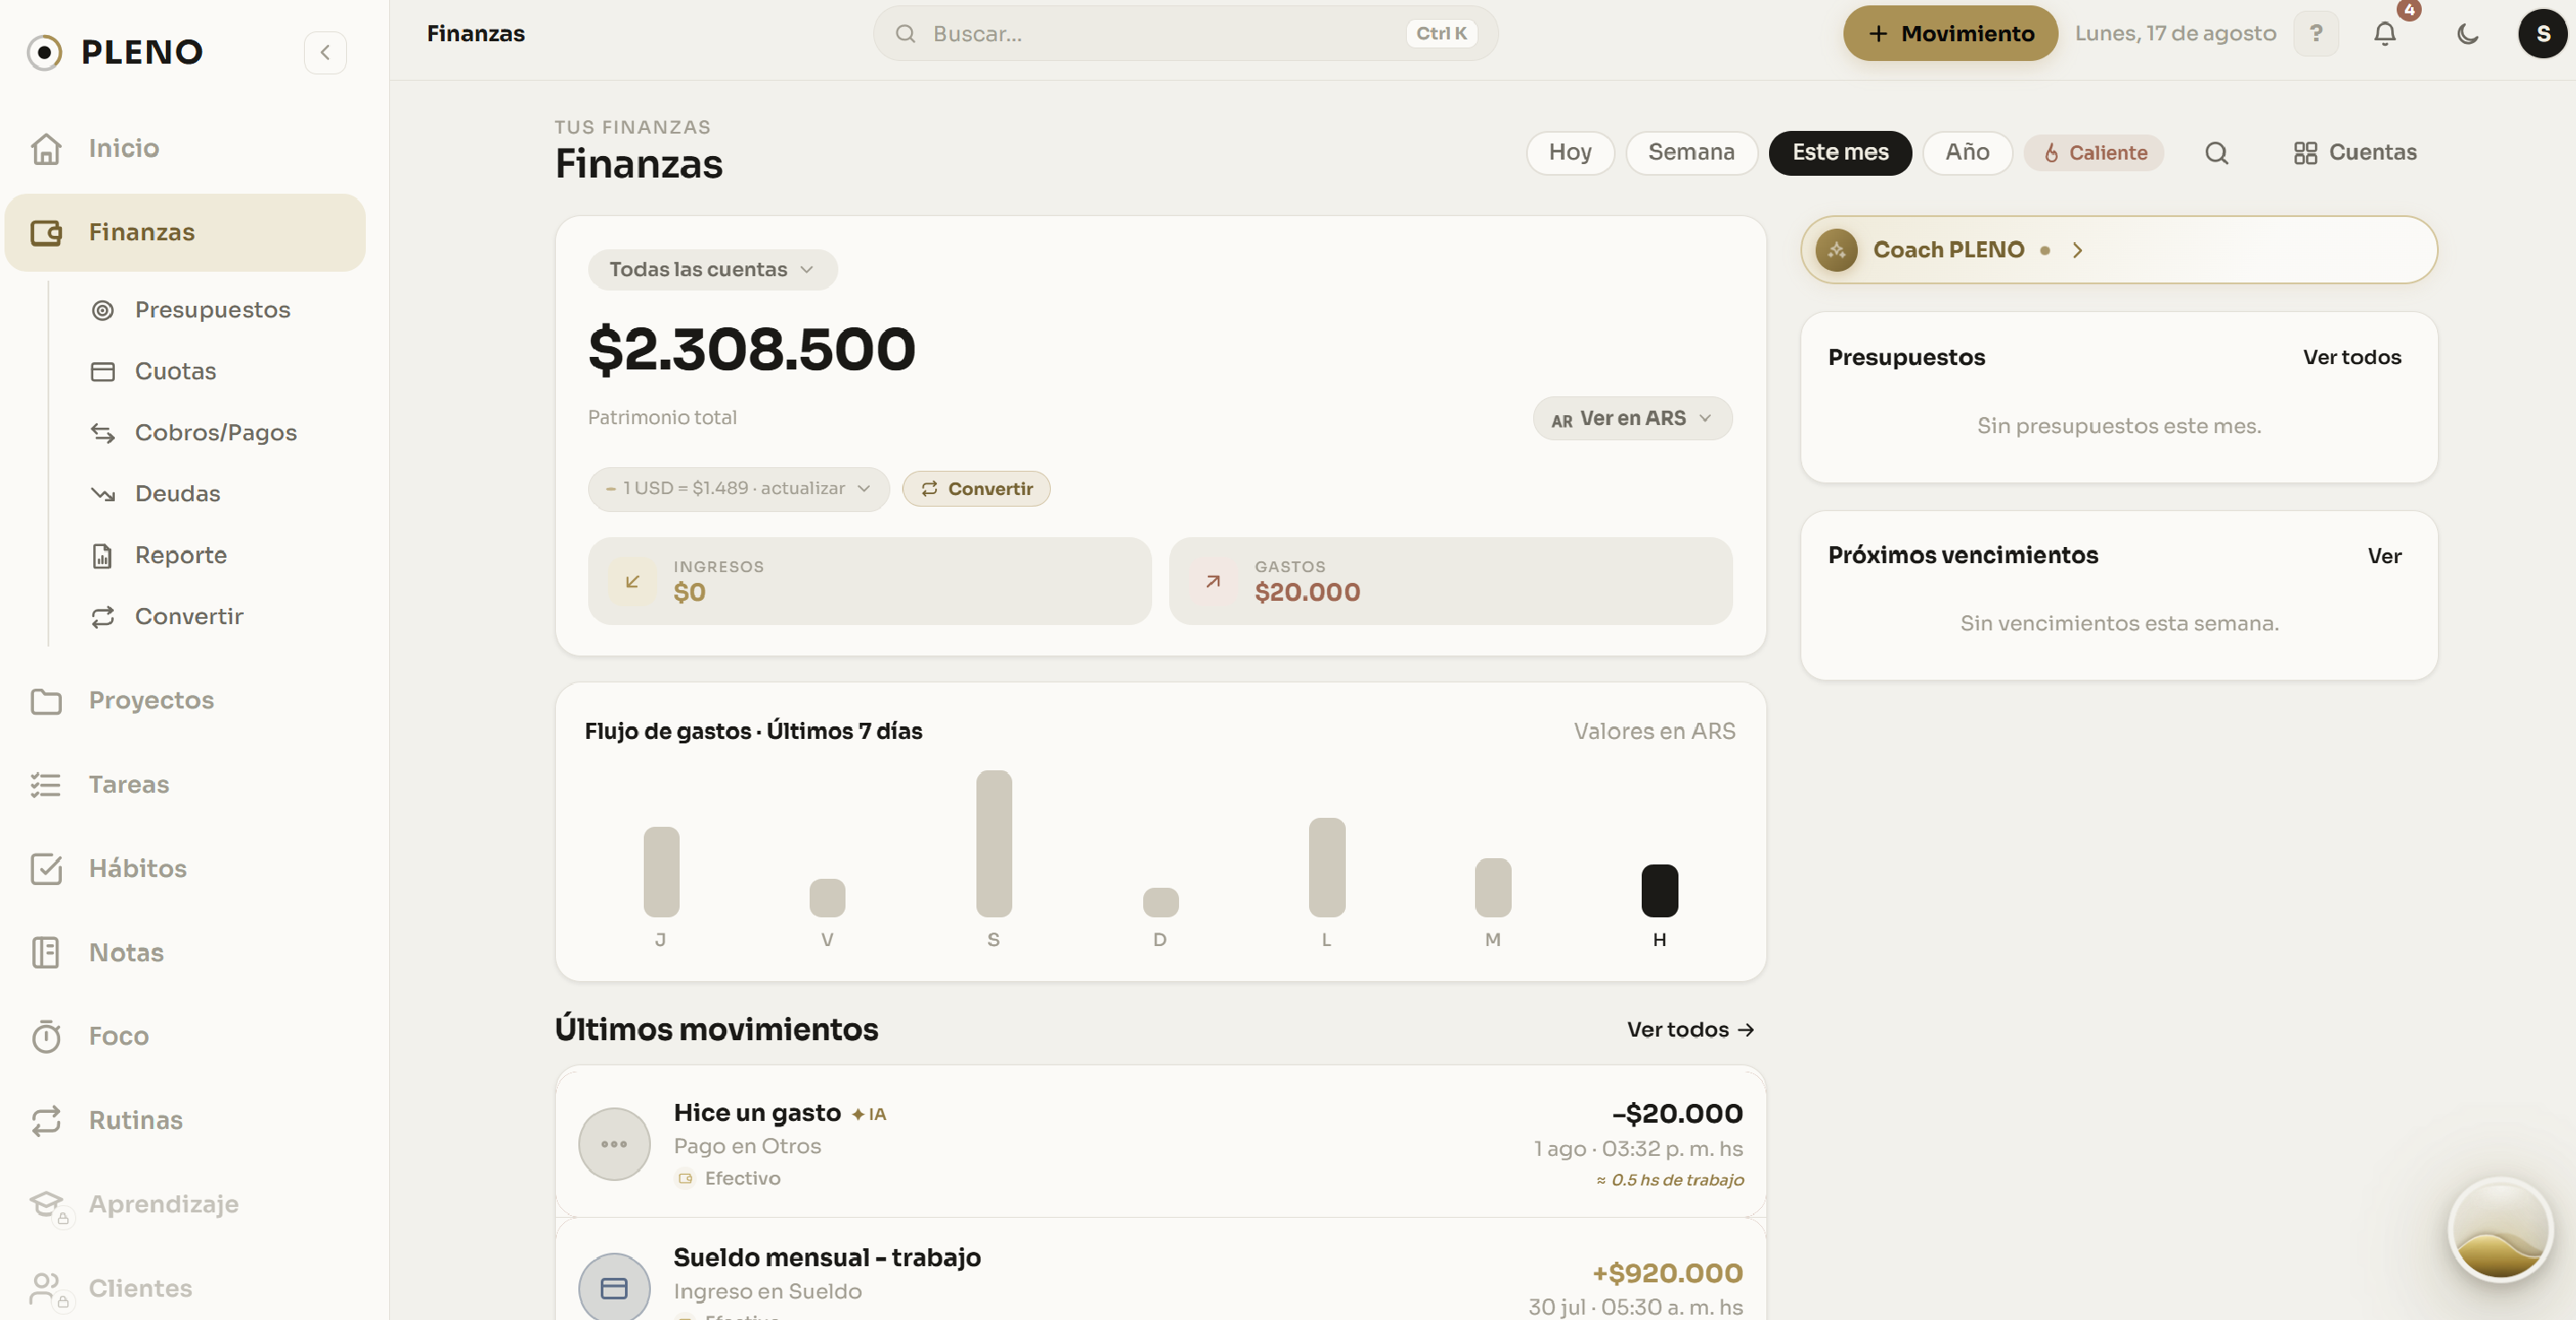2576x1320 pixels.
Task: Click Ver in Próximos vencimientos
Action: point(2383,556)
